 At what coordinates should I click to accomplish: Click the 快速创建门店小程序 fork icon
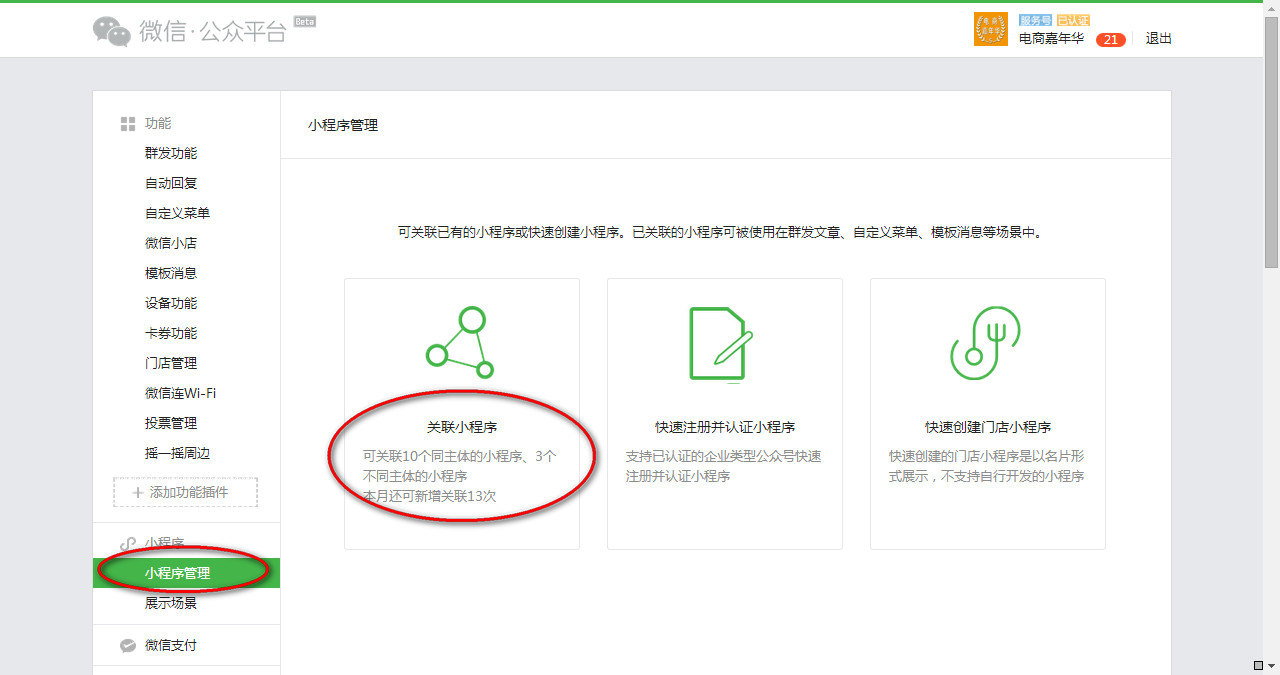pyautogui.click(x=984, y=343)
